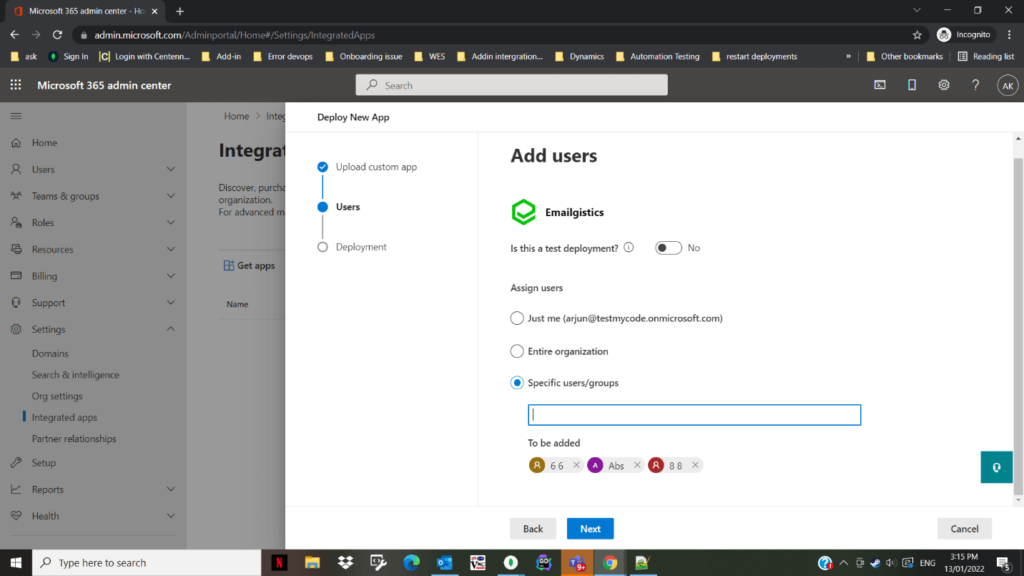Bookmark this page with the star icon
Viewport: 1024px width, 576px height.
[x=917, y=35]
